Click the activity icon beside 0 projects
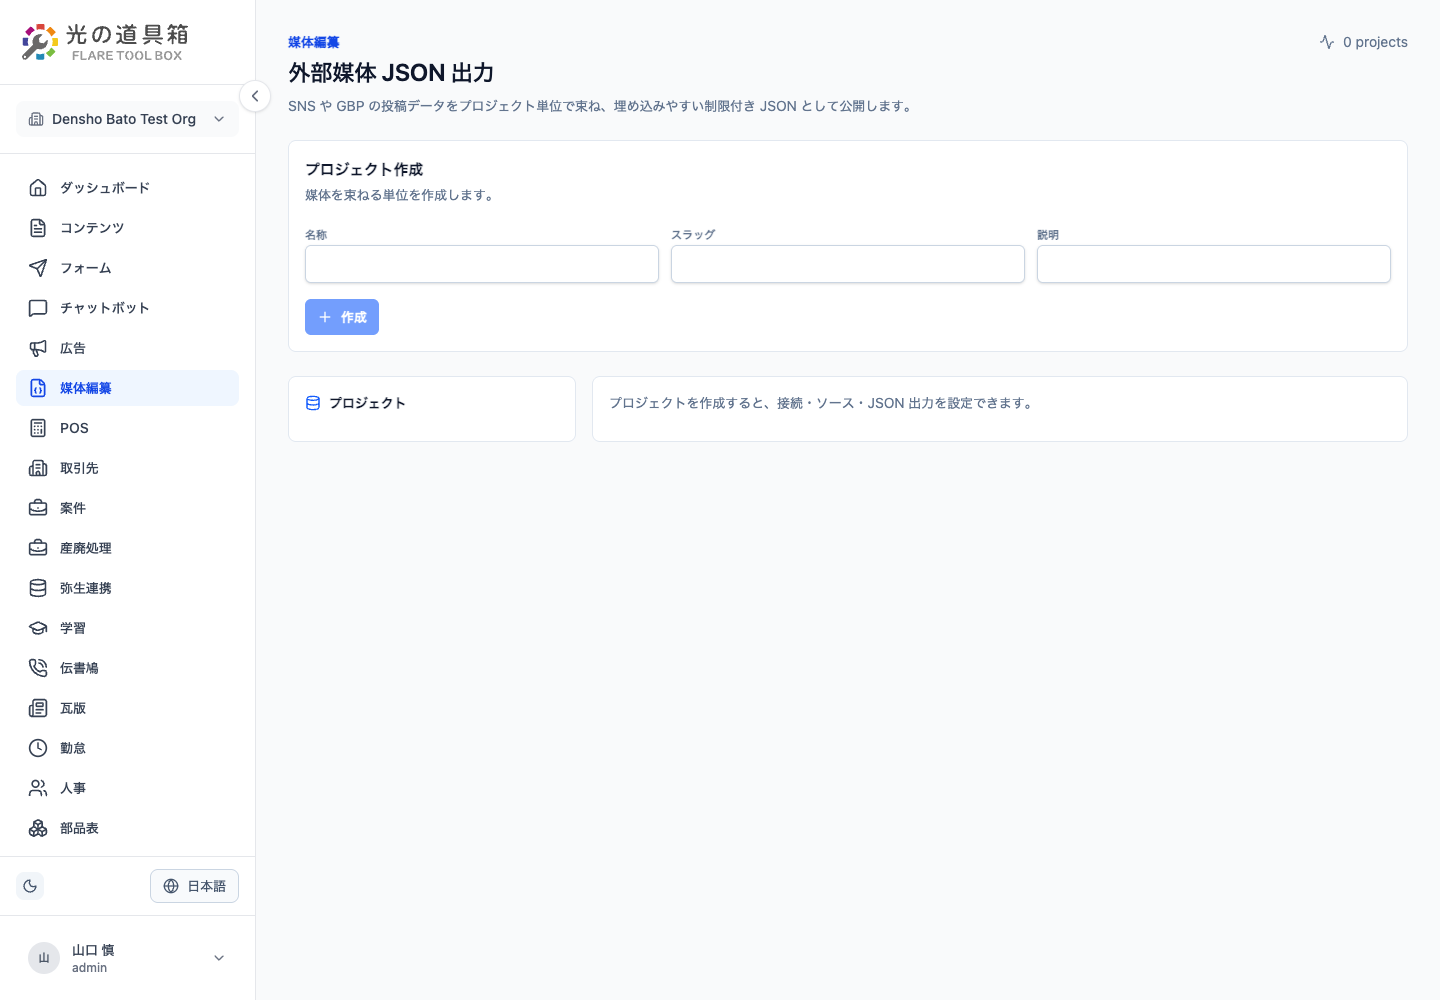Screen dimensions: 1440x1000 [1327, 42]
